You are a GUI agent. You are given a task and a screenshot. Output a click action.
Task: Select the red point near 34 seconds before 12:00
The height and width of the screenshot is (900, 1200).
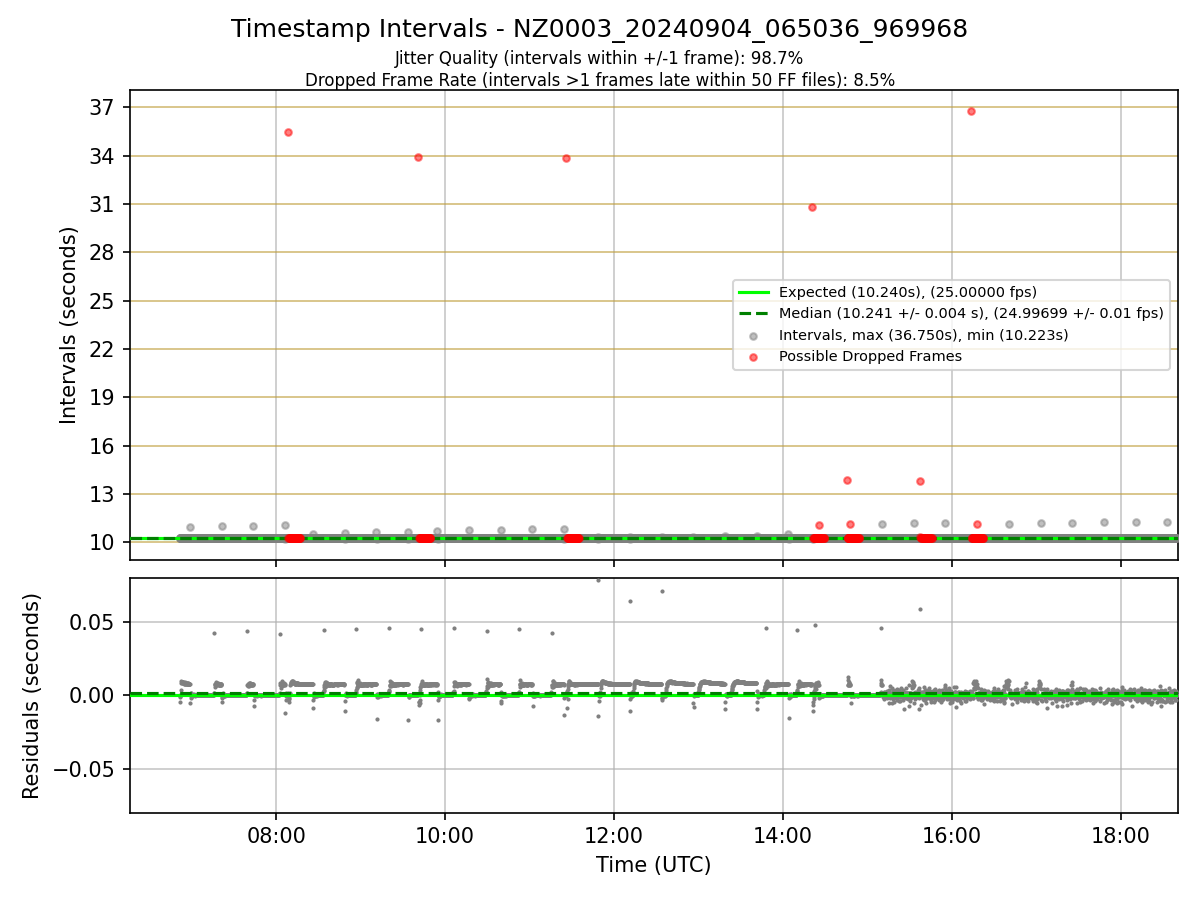566,158
